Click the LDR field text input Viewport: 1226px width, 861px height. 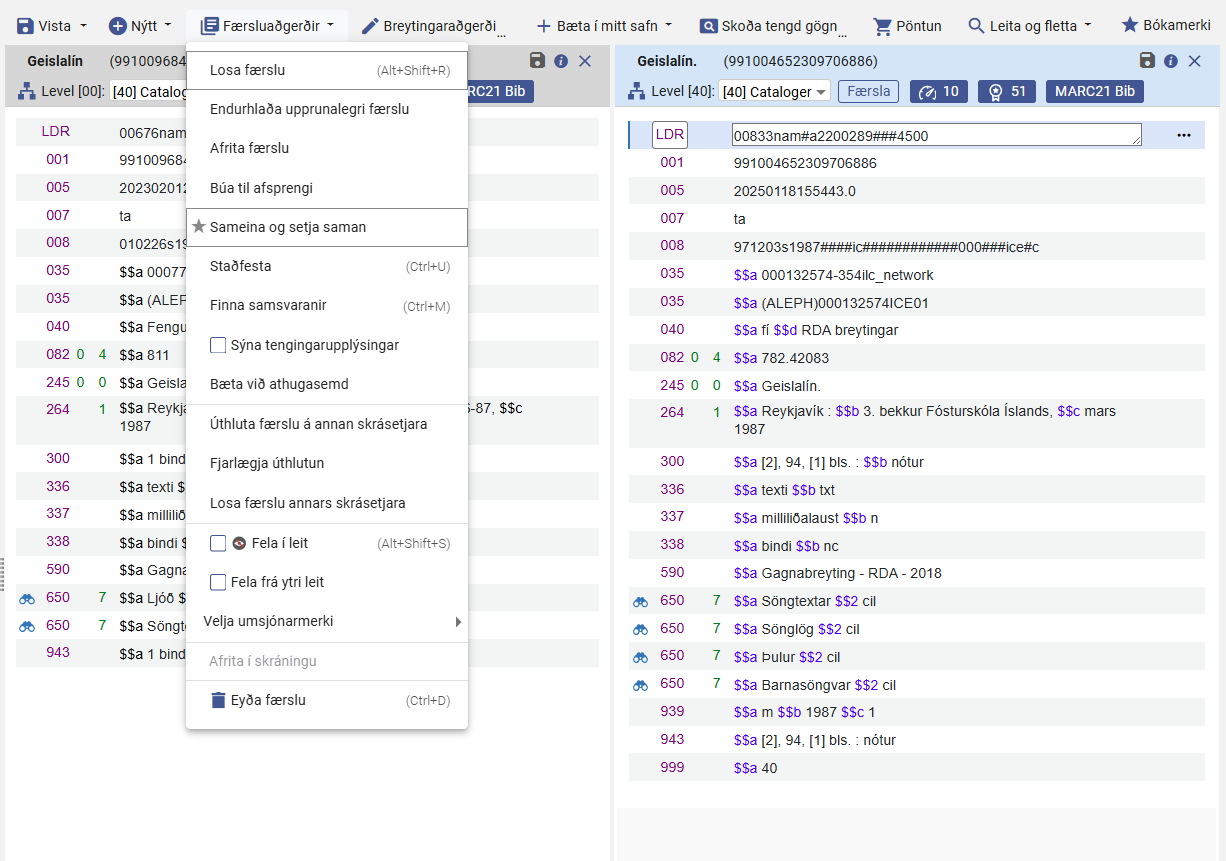[x=935, y=135]
